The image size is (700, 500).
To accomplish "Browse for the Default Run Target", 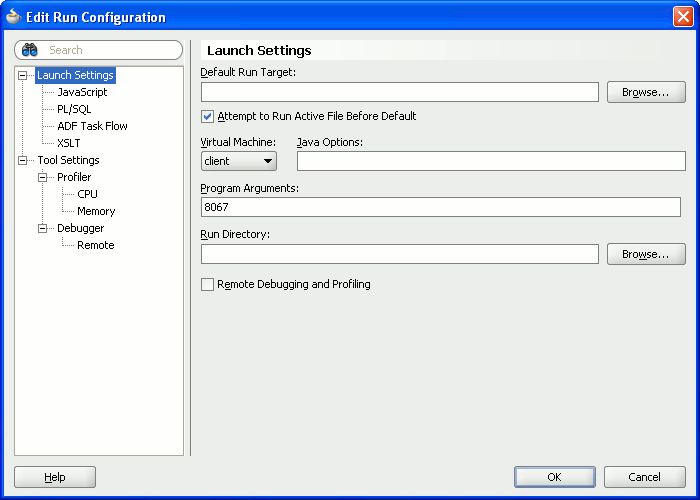I will pyautogui.click(x=645, y=92).
